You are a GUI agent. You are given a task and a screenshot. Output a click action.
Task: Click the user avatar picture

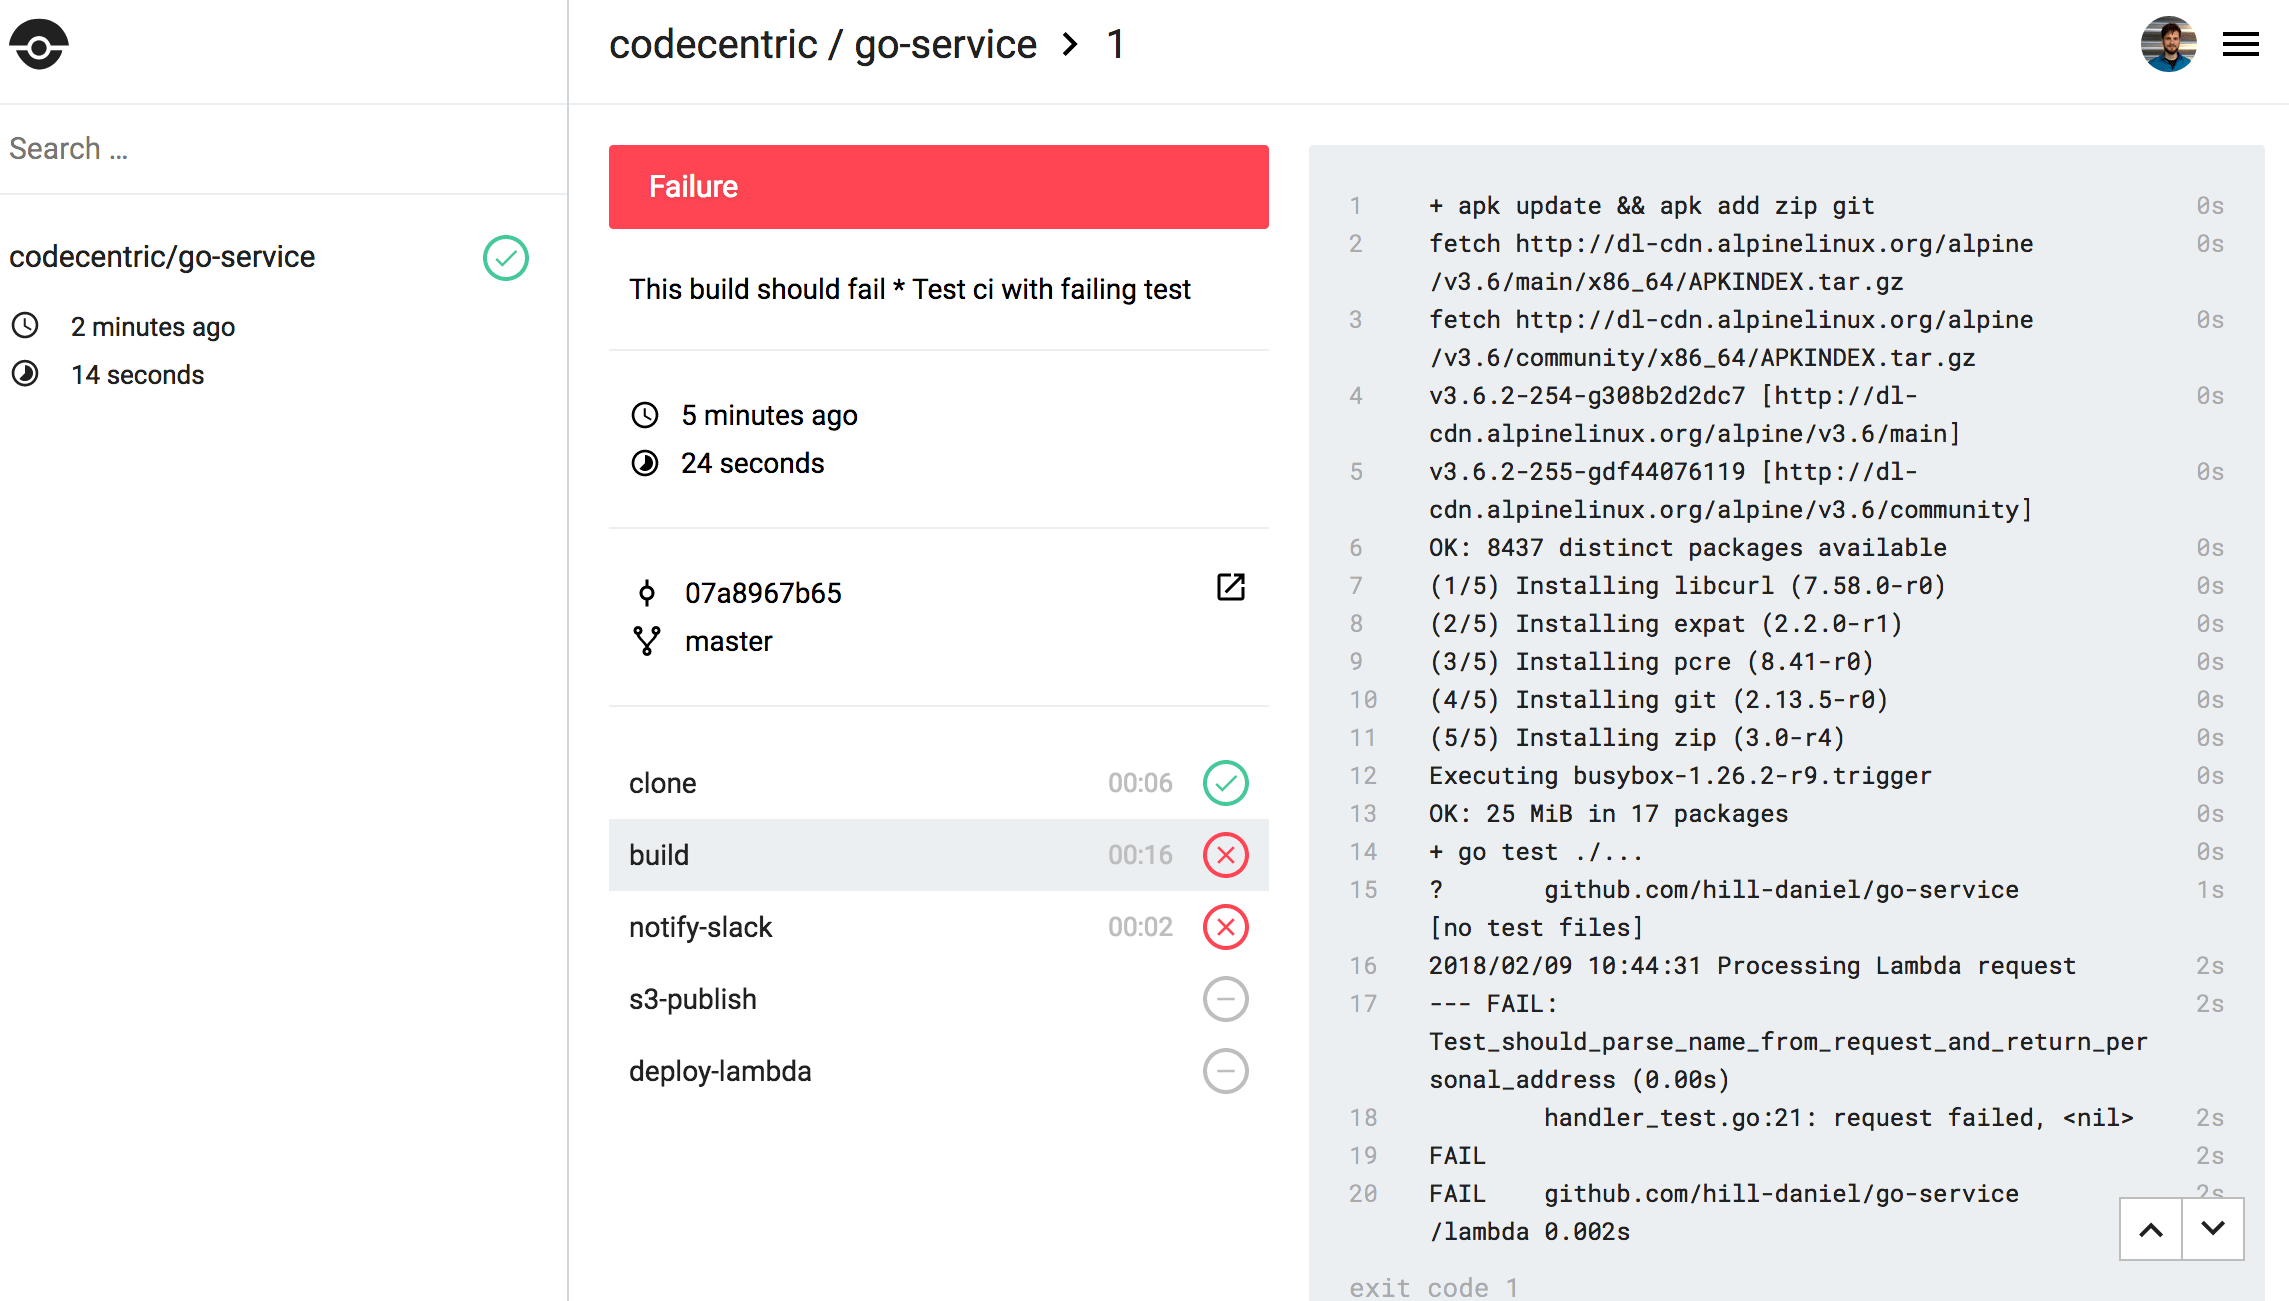(x=2167, y=45)
